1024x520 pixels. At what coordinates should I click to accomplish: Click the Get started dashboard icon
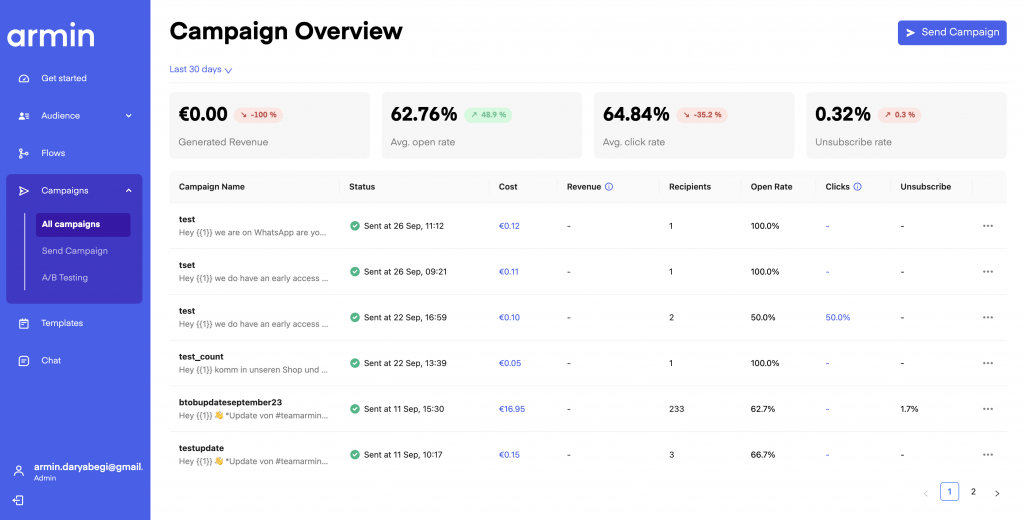[x=23, y=78]
